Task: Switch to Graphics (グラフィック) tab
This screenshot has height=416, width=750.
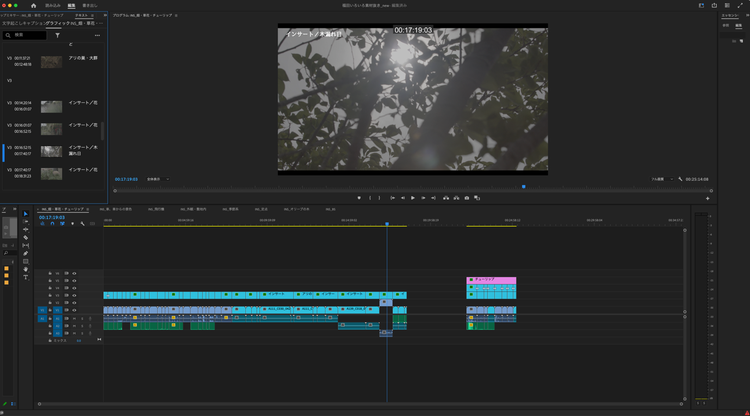Action: [58, 23]
